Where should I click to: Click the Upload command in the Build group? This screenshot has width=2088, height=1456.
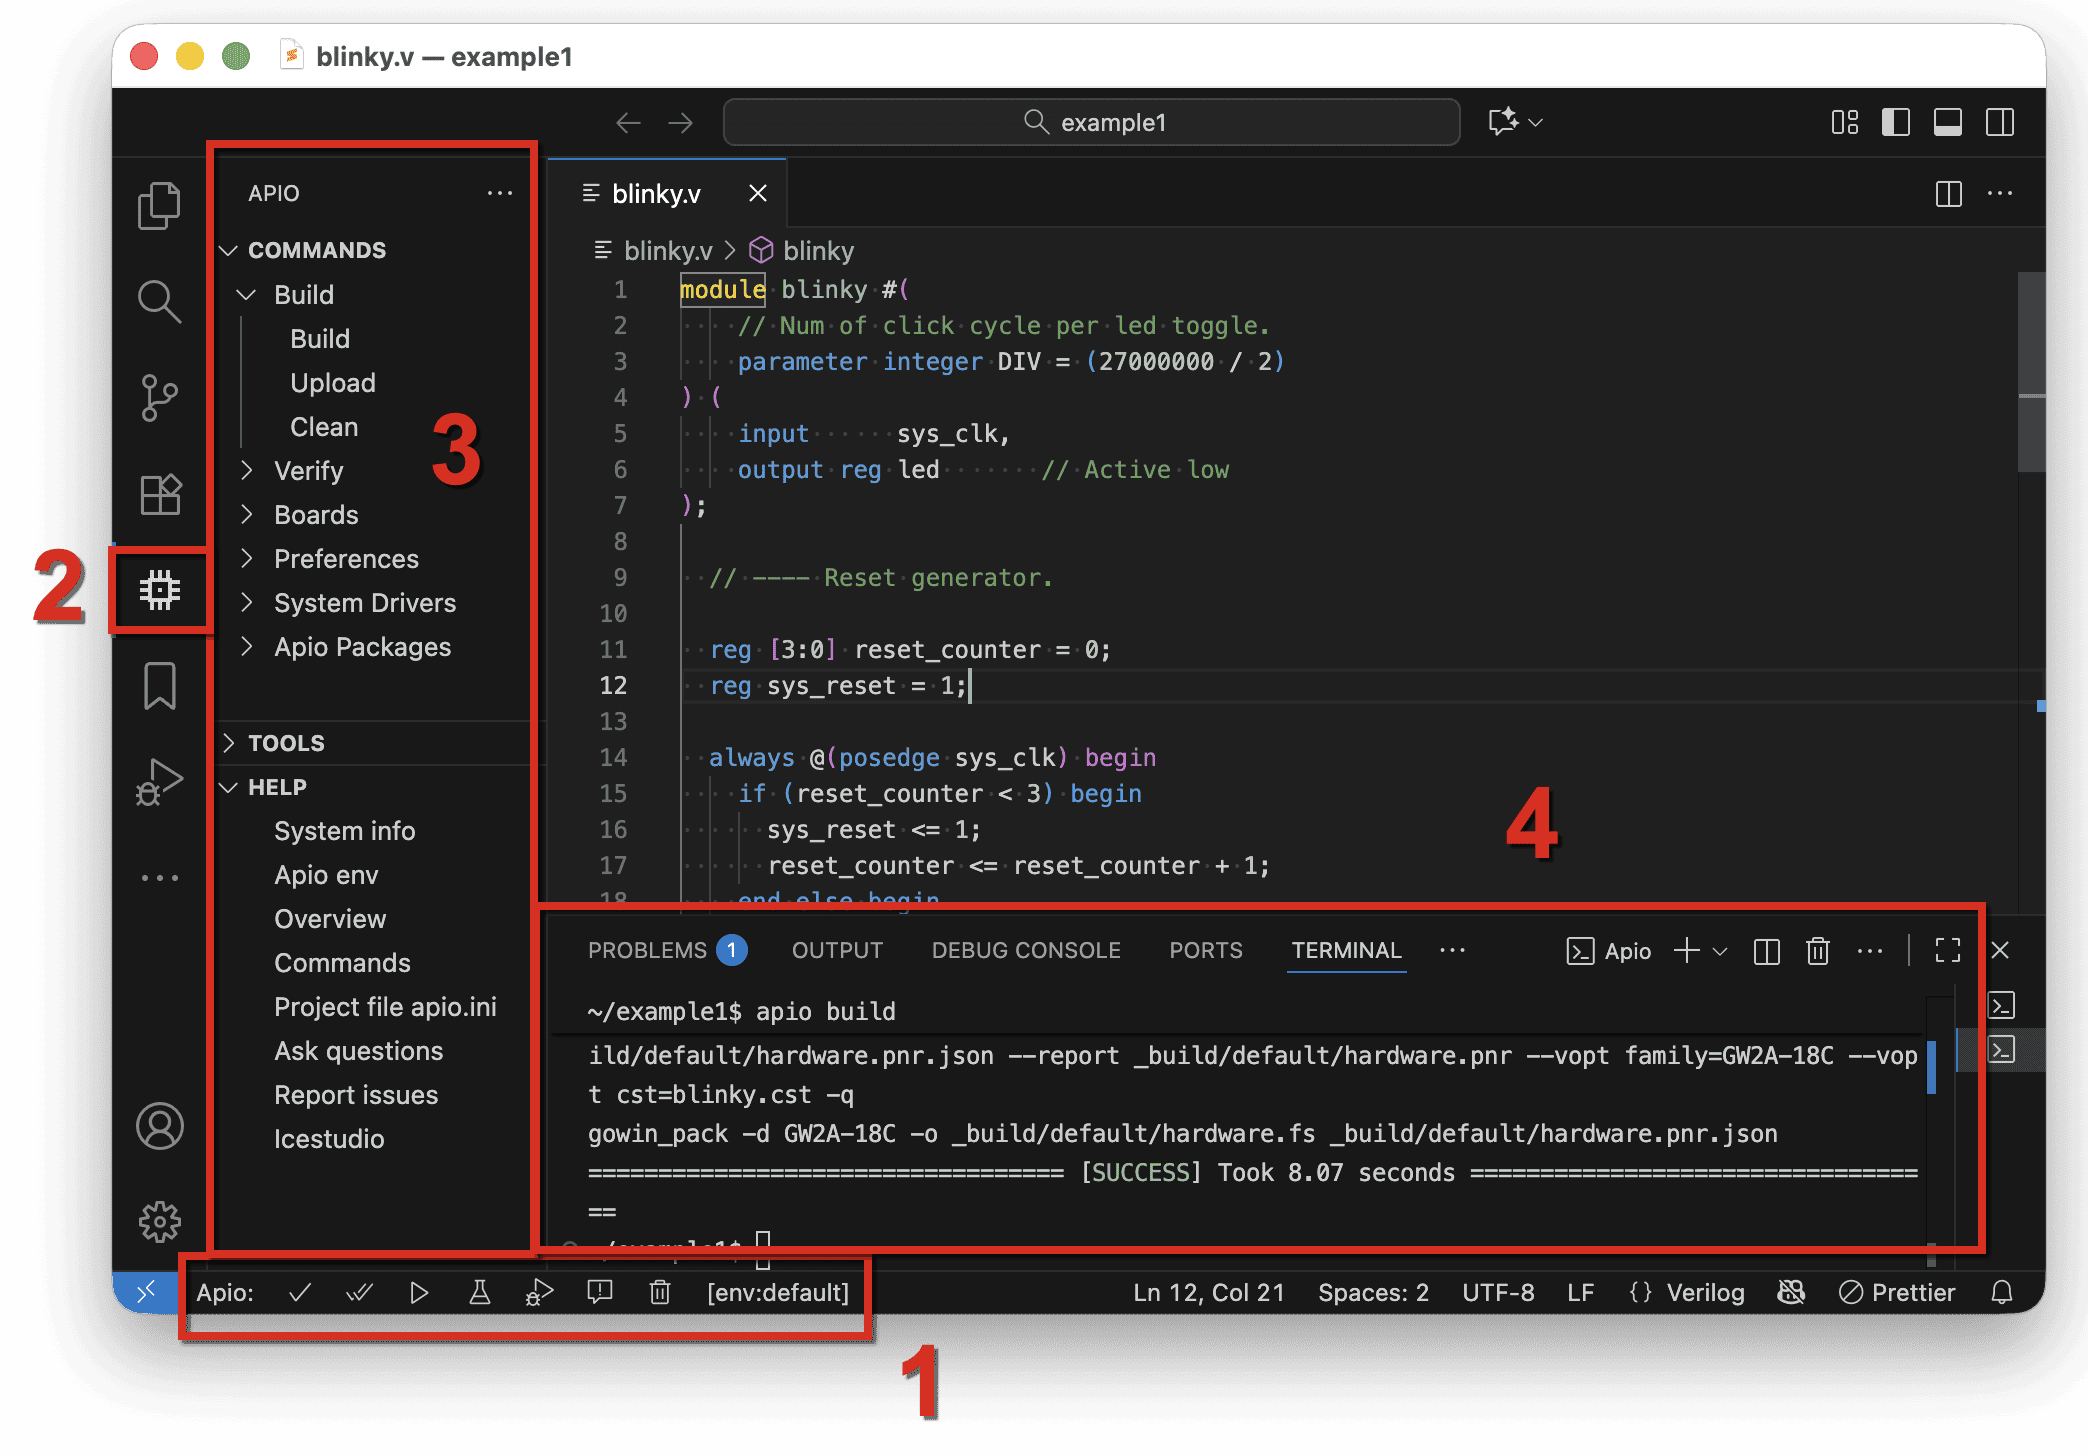[333, 383]
